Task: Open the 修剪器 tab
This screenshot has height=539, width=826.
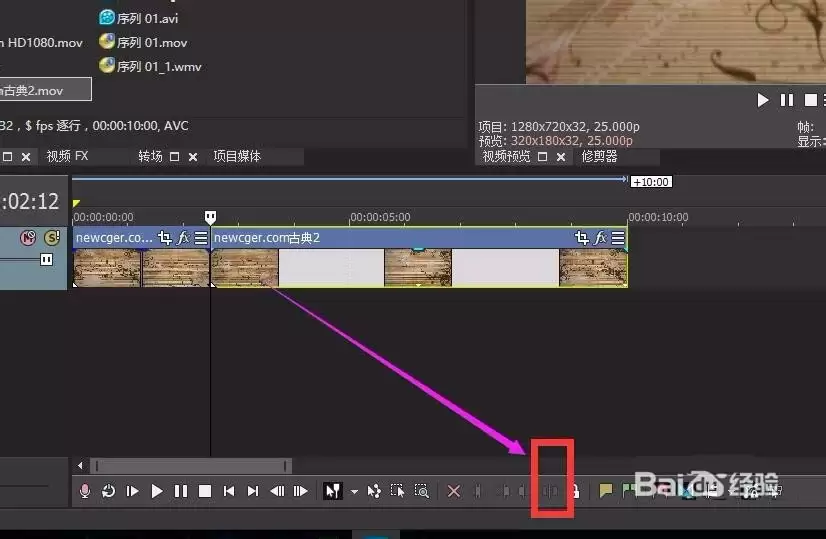Action: pyautogui.click(x=599, y=156)
